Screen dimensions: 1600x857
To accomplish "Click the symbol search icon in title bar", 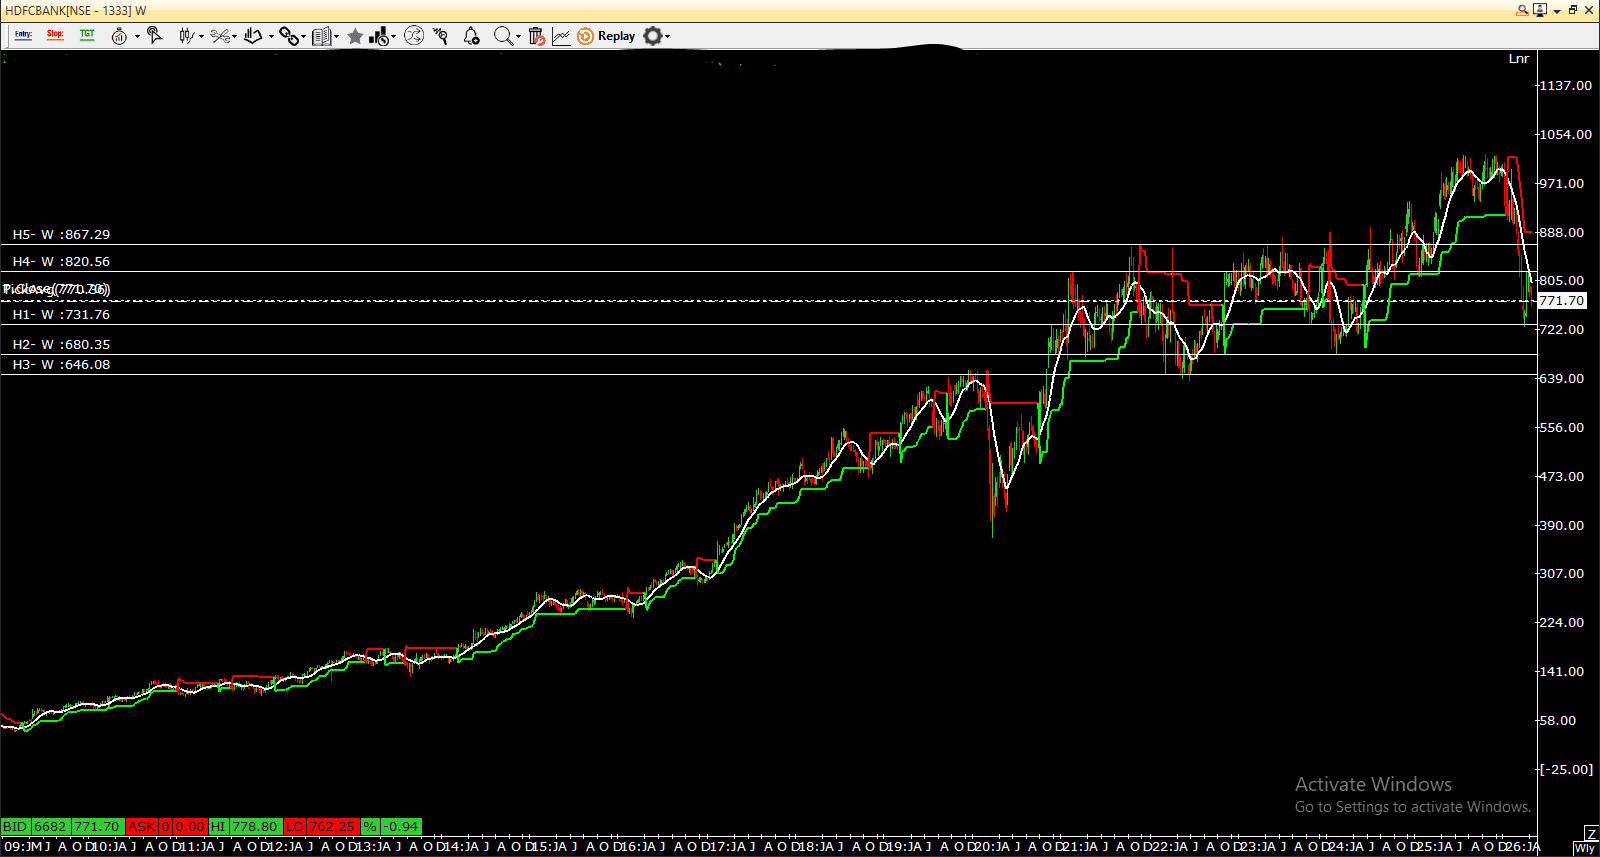I will tap(1522, 10).
